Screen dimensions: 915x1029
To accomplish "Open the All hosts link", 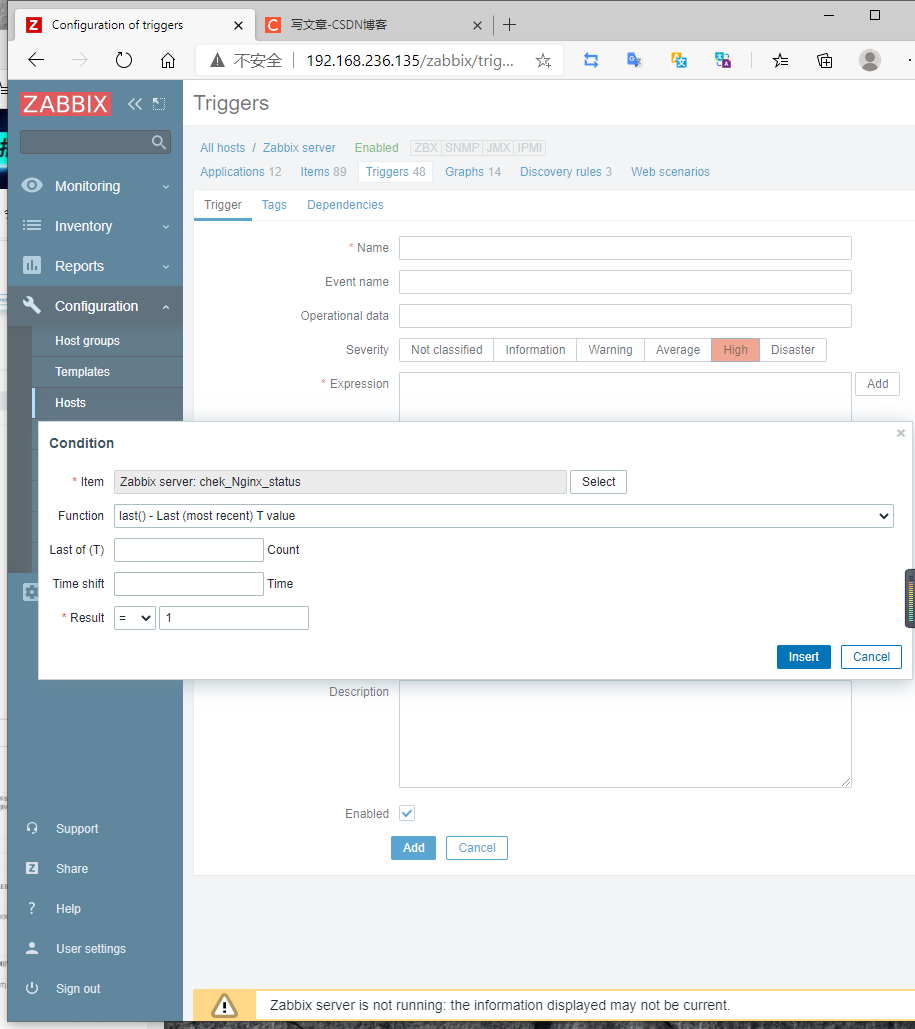I will point(223,148).
